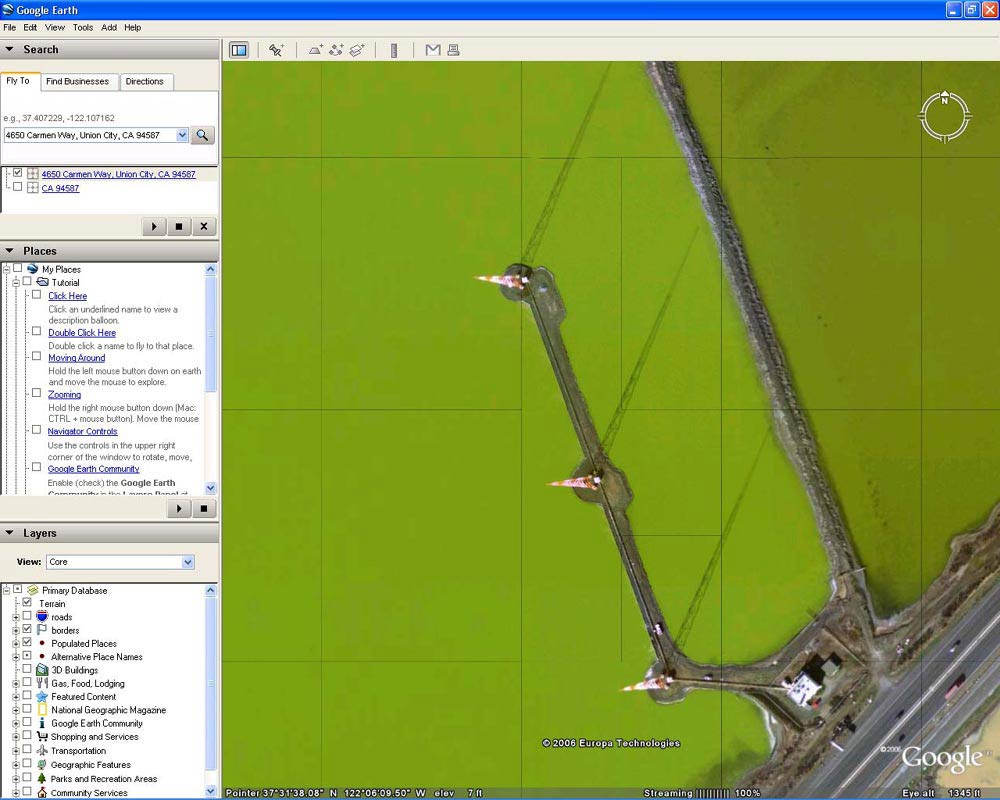Image resolution: width=1000 pixels, height=800 pixels.
Task: Select the Add Path tool
Action: (336, 50)
